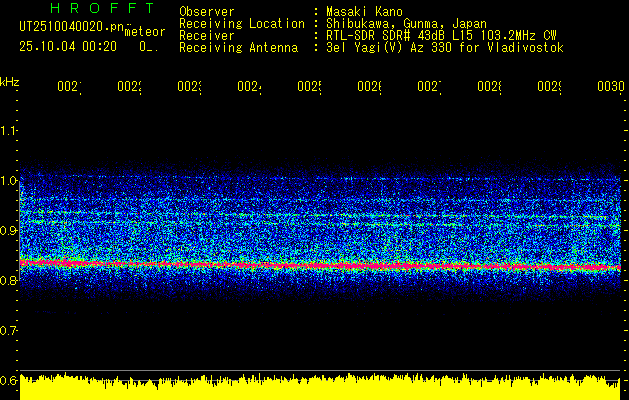
Task: Click the UT2510040020 file name
Action: (72, 27)
